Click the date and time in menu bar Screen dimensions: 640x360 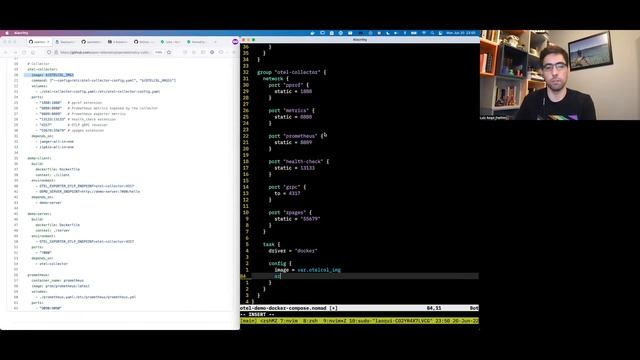click(461, 33)
